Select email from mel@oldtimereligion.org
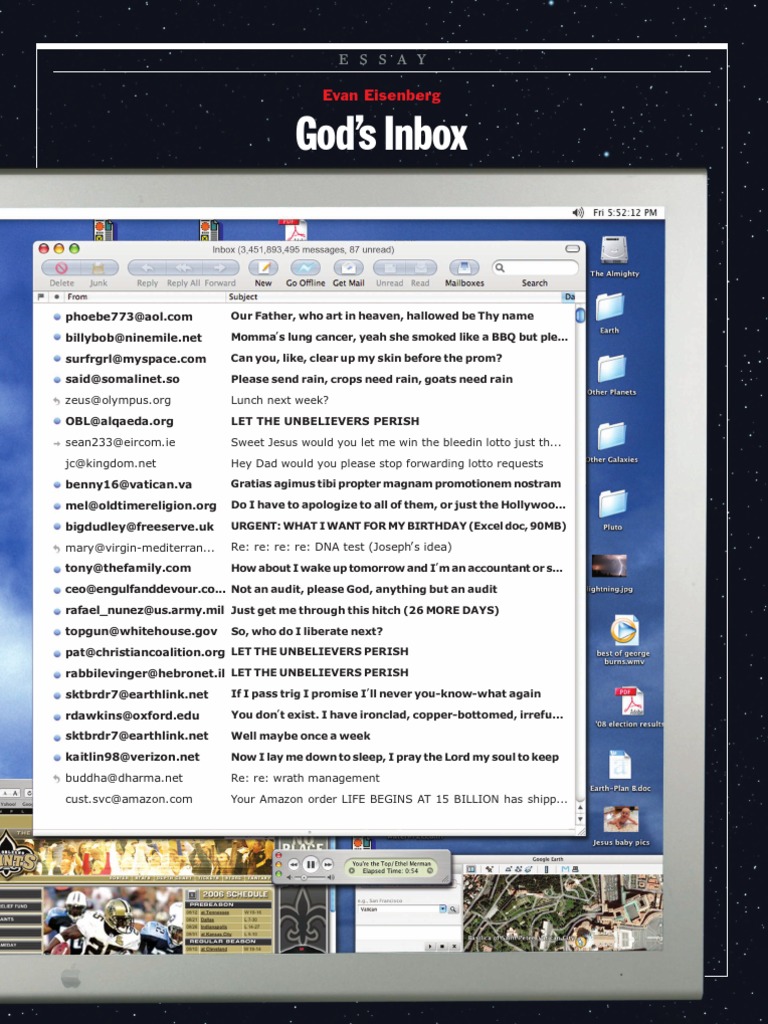 pyautogui.click(x=306, y=505)
